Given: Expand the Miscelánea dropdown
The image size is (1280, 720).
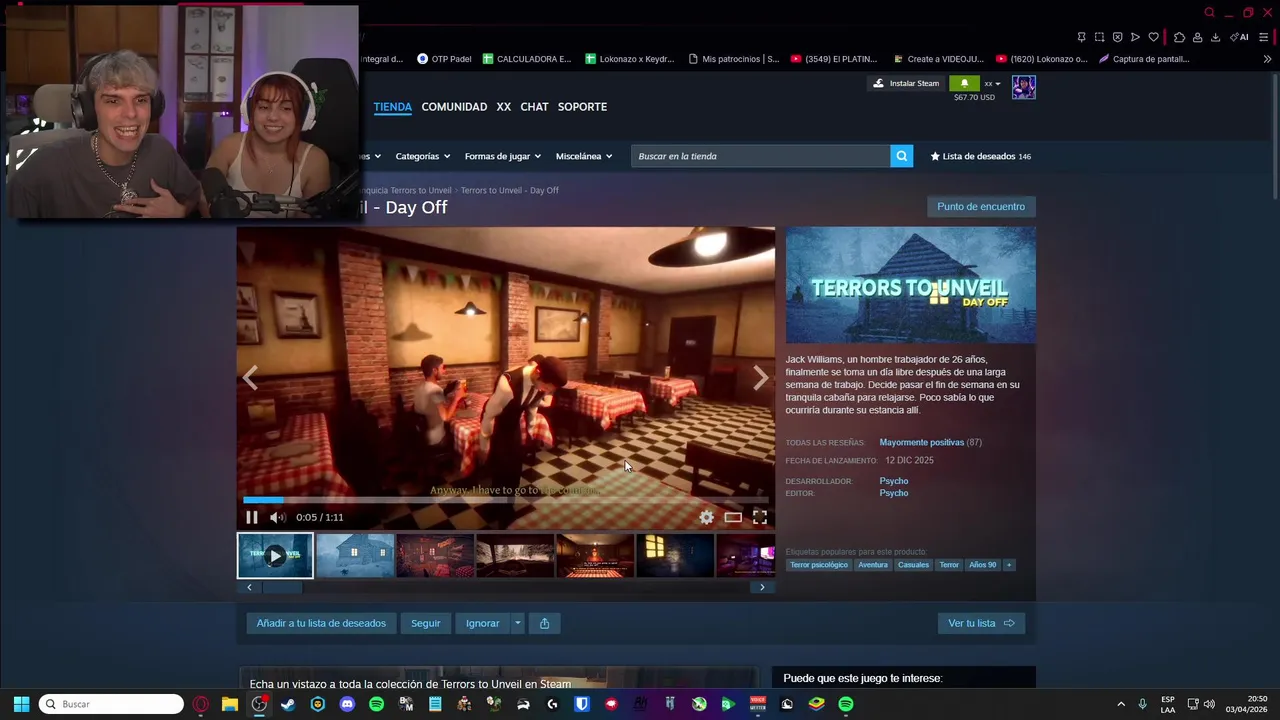Looking at the screenshot, I should pyautogui.click(x=584, y=156).
